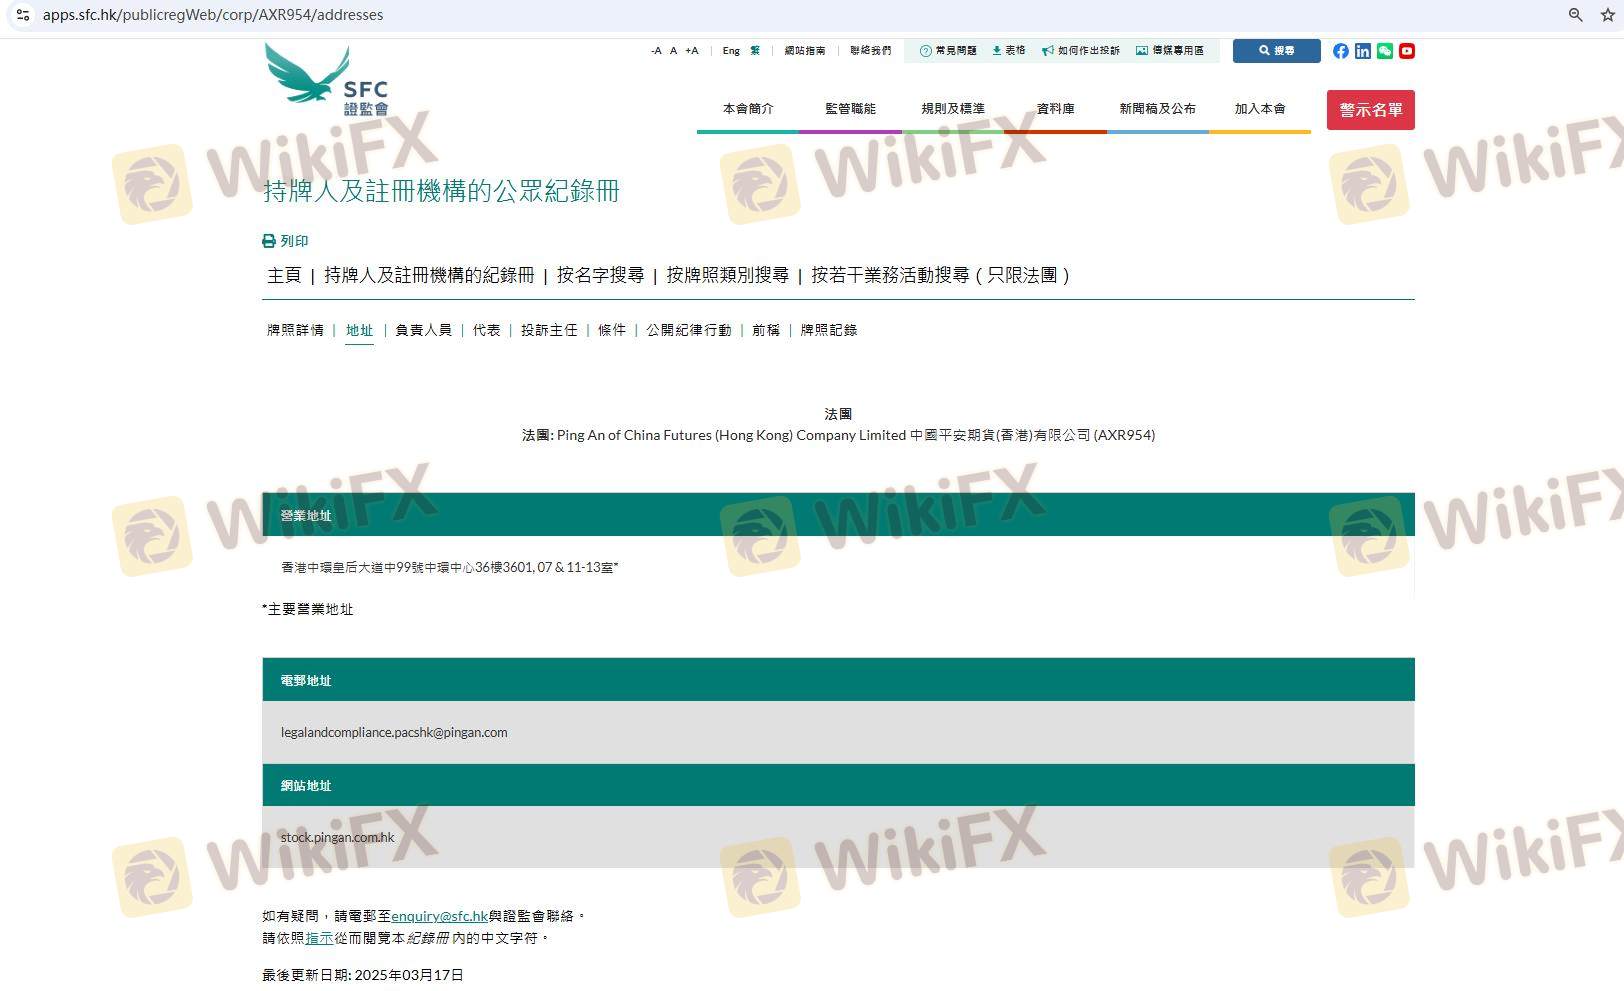
Task: Open 聯絡我們 contact link
Action: pos(871,51)
